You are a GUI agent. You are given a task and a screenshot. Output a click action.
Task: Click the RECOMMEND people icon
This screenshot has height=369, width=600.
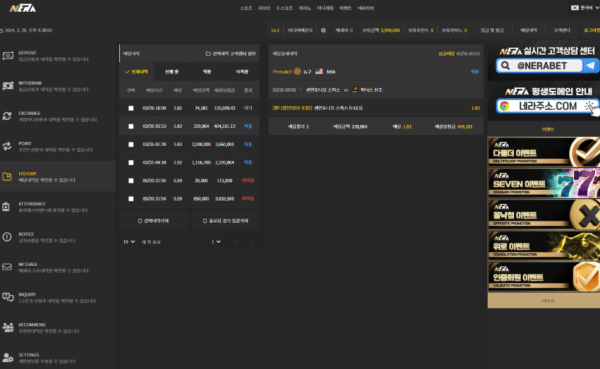tap(8, 327)
